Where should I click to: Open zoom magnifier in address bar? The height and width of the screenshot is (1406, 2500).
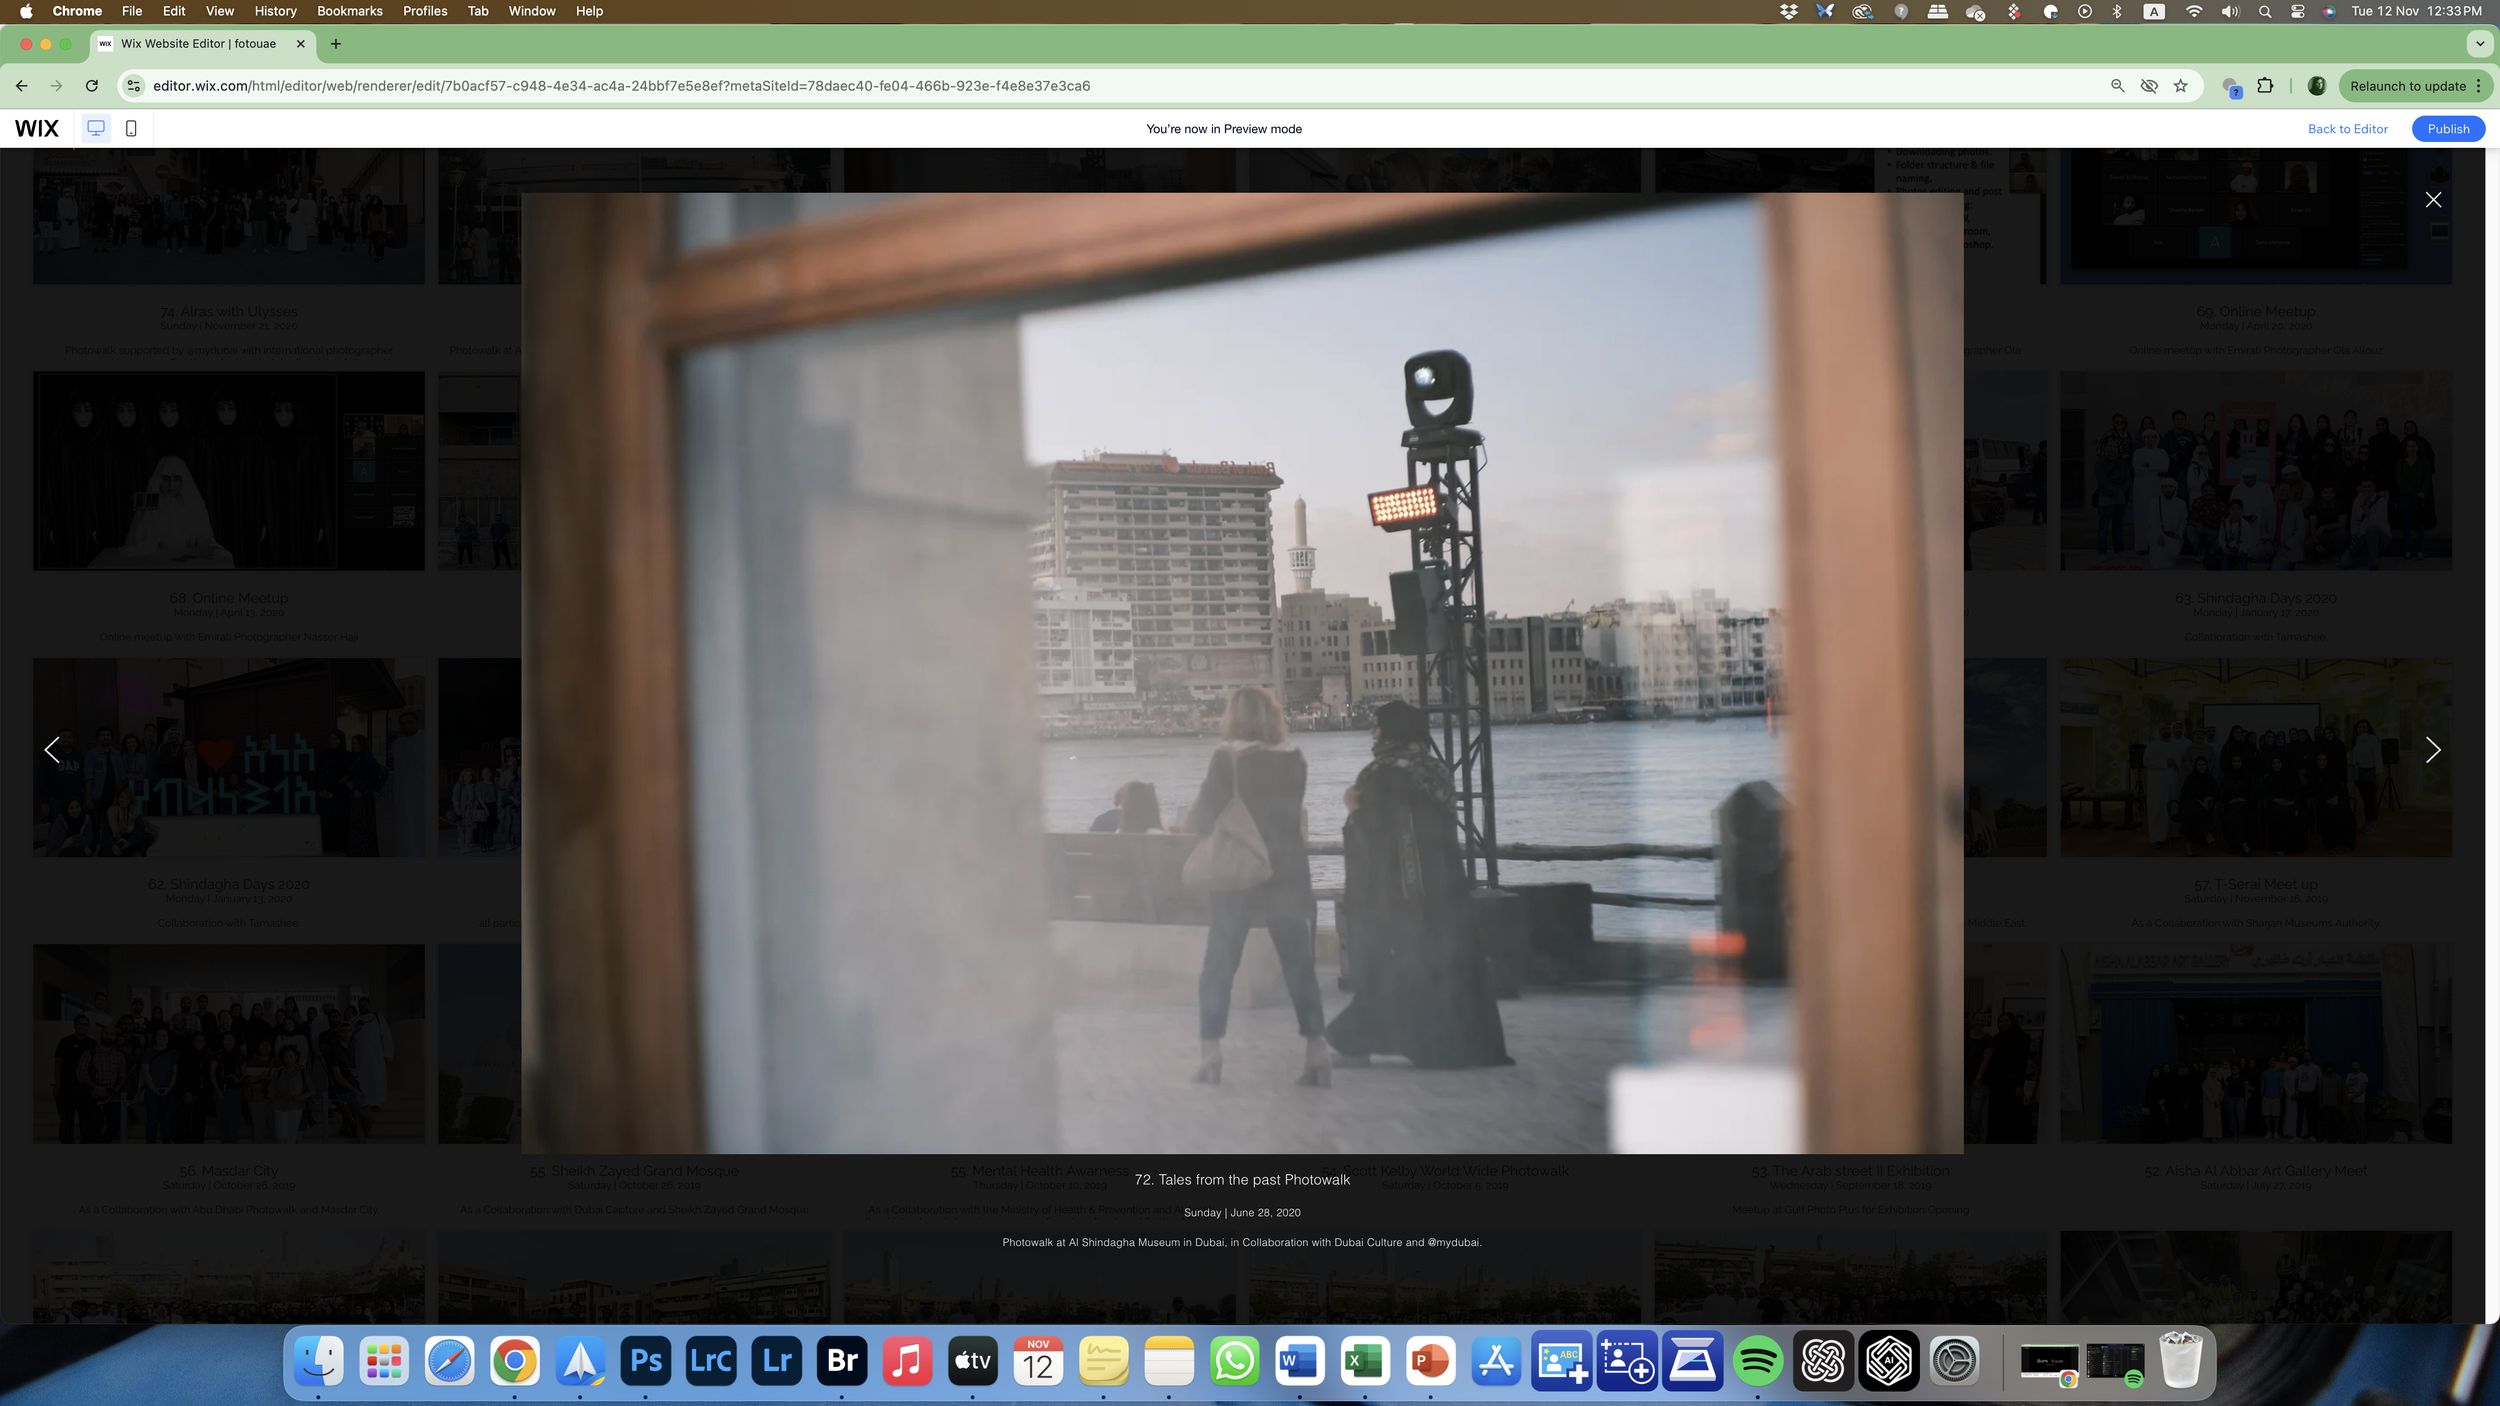click(2117, 86)
